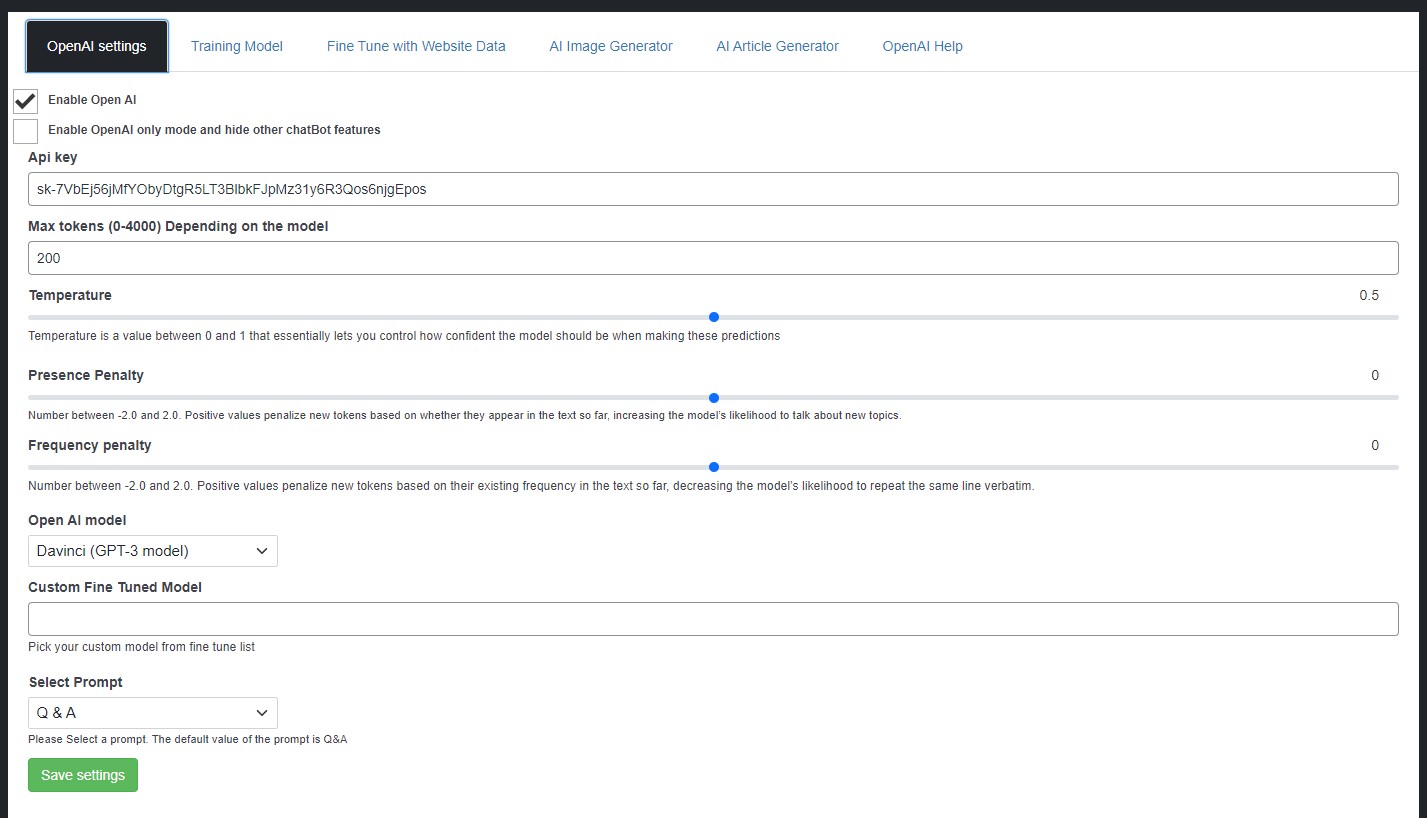Viewport: 1427px width, 818px height.
Task: Click the 'Presence Penalty' label
Action: 86,375
